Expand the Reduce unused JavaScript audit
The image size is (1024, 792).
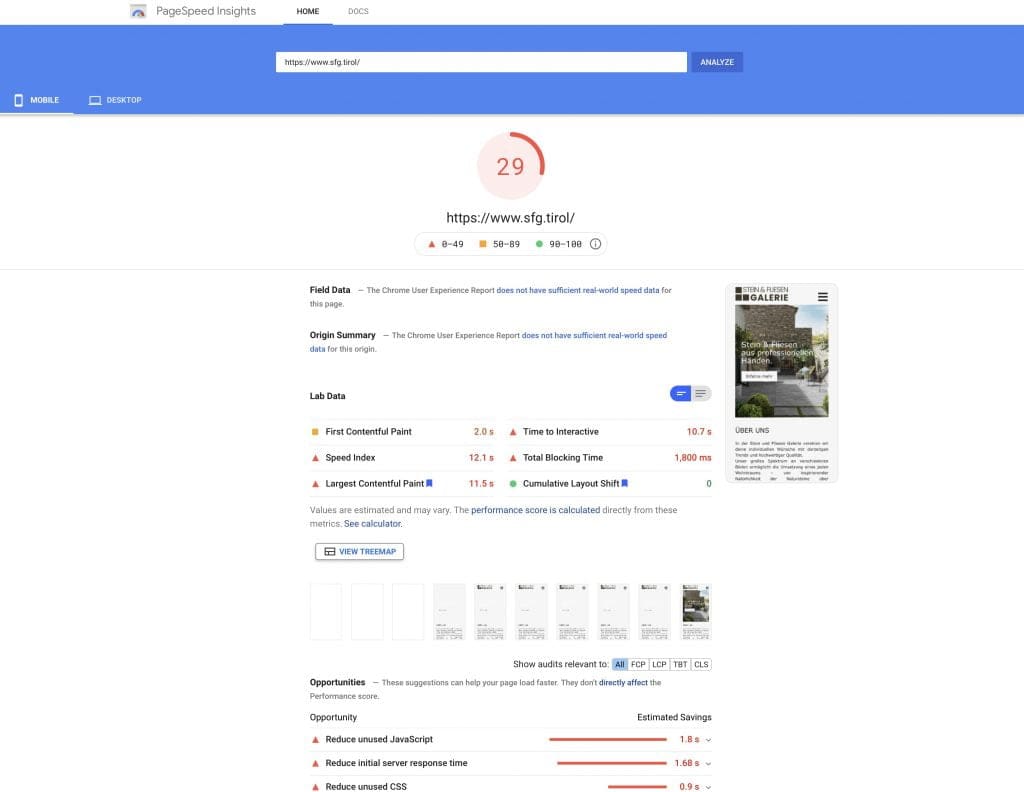coord(708,740)
